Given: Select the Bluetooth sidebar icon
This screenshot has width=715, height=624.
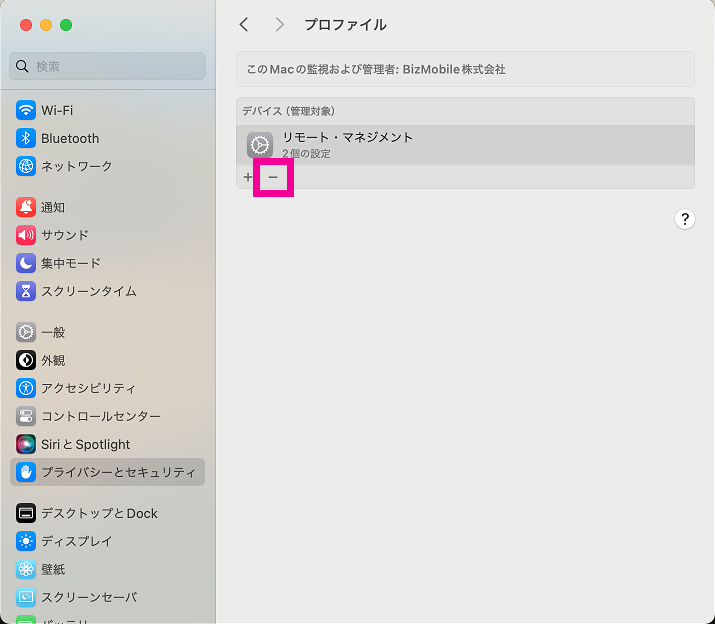Looking at the screenshot, I should coord(26,138).
